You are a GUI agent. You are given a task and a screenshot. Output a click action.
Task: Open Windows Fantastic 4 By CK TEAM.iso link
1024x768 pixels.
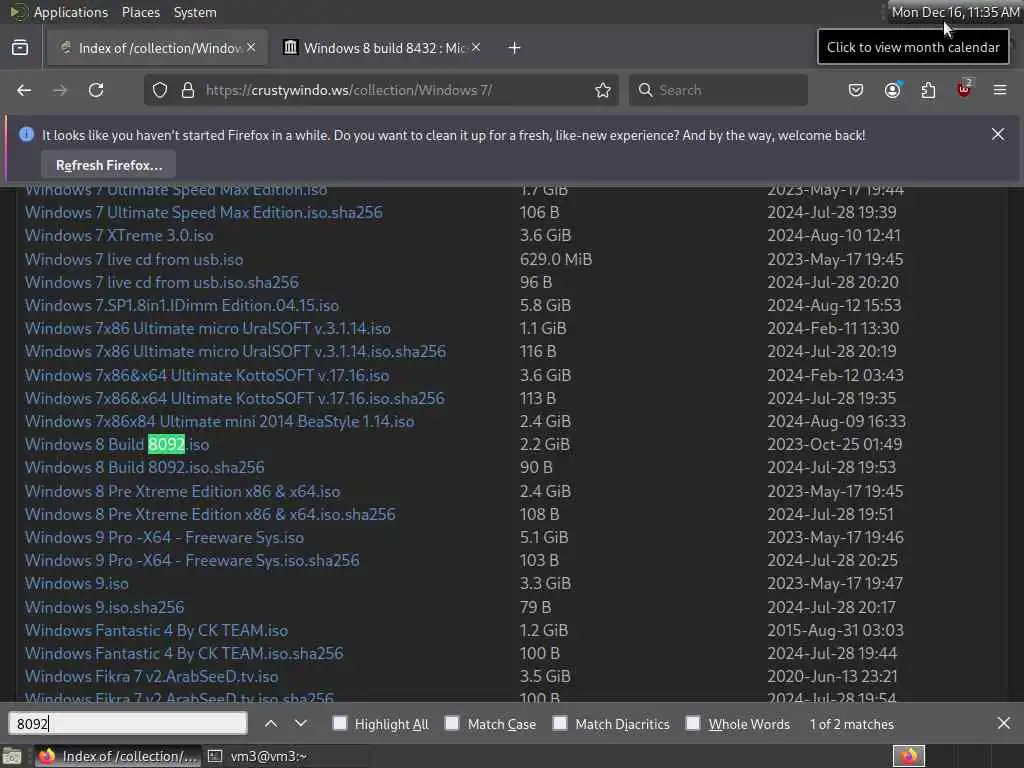coord(156,631)
